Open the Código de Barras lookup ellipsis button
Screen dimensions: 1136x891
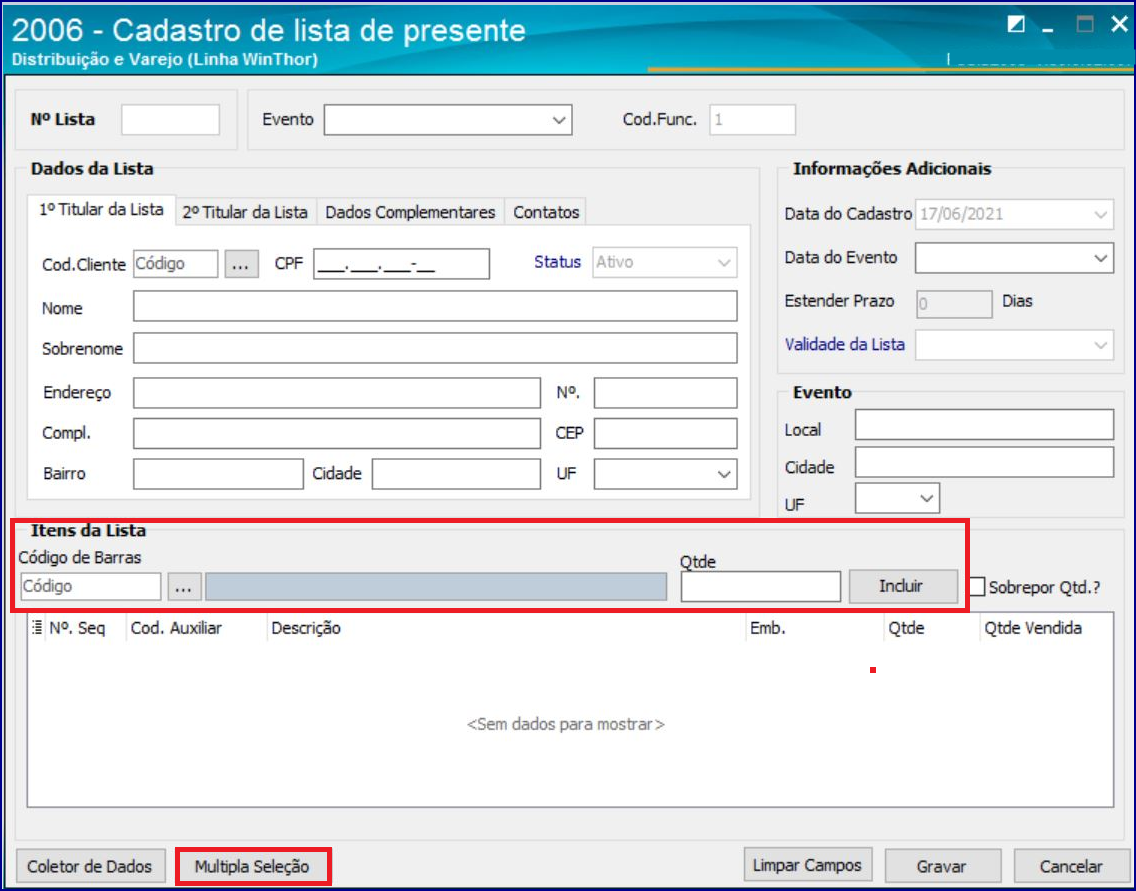184,587
